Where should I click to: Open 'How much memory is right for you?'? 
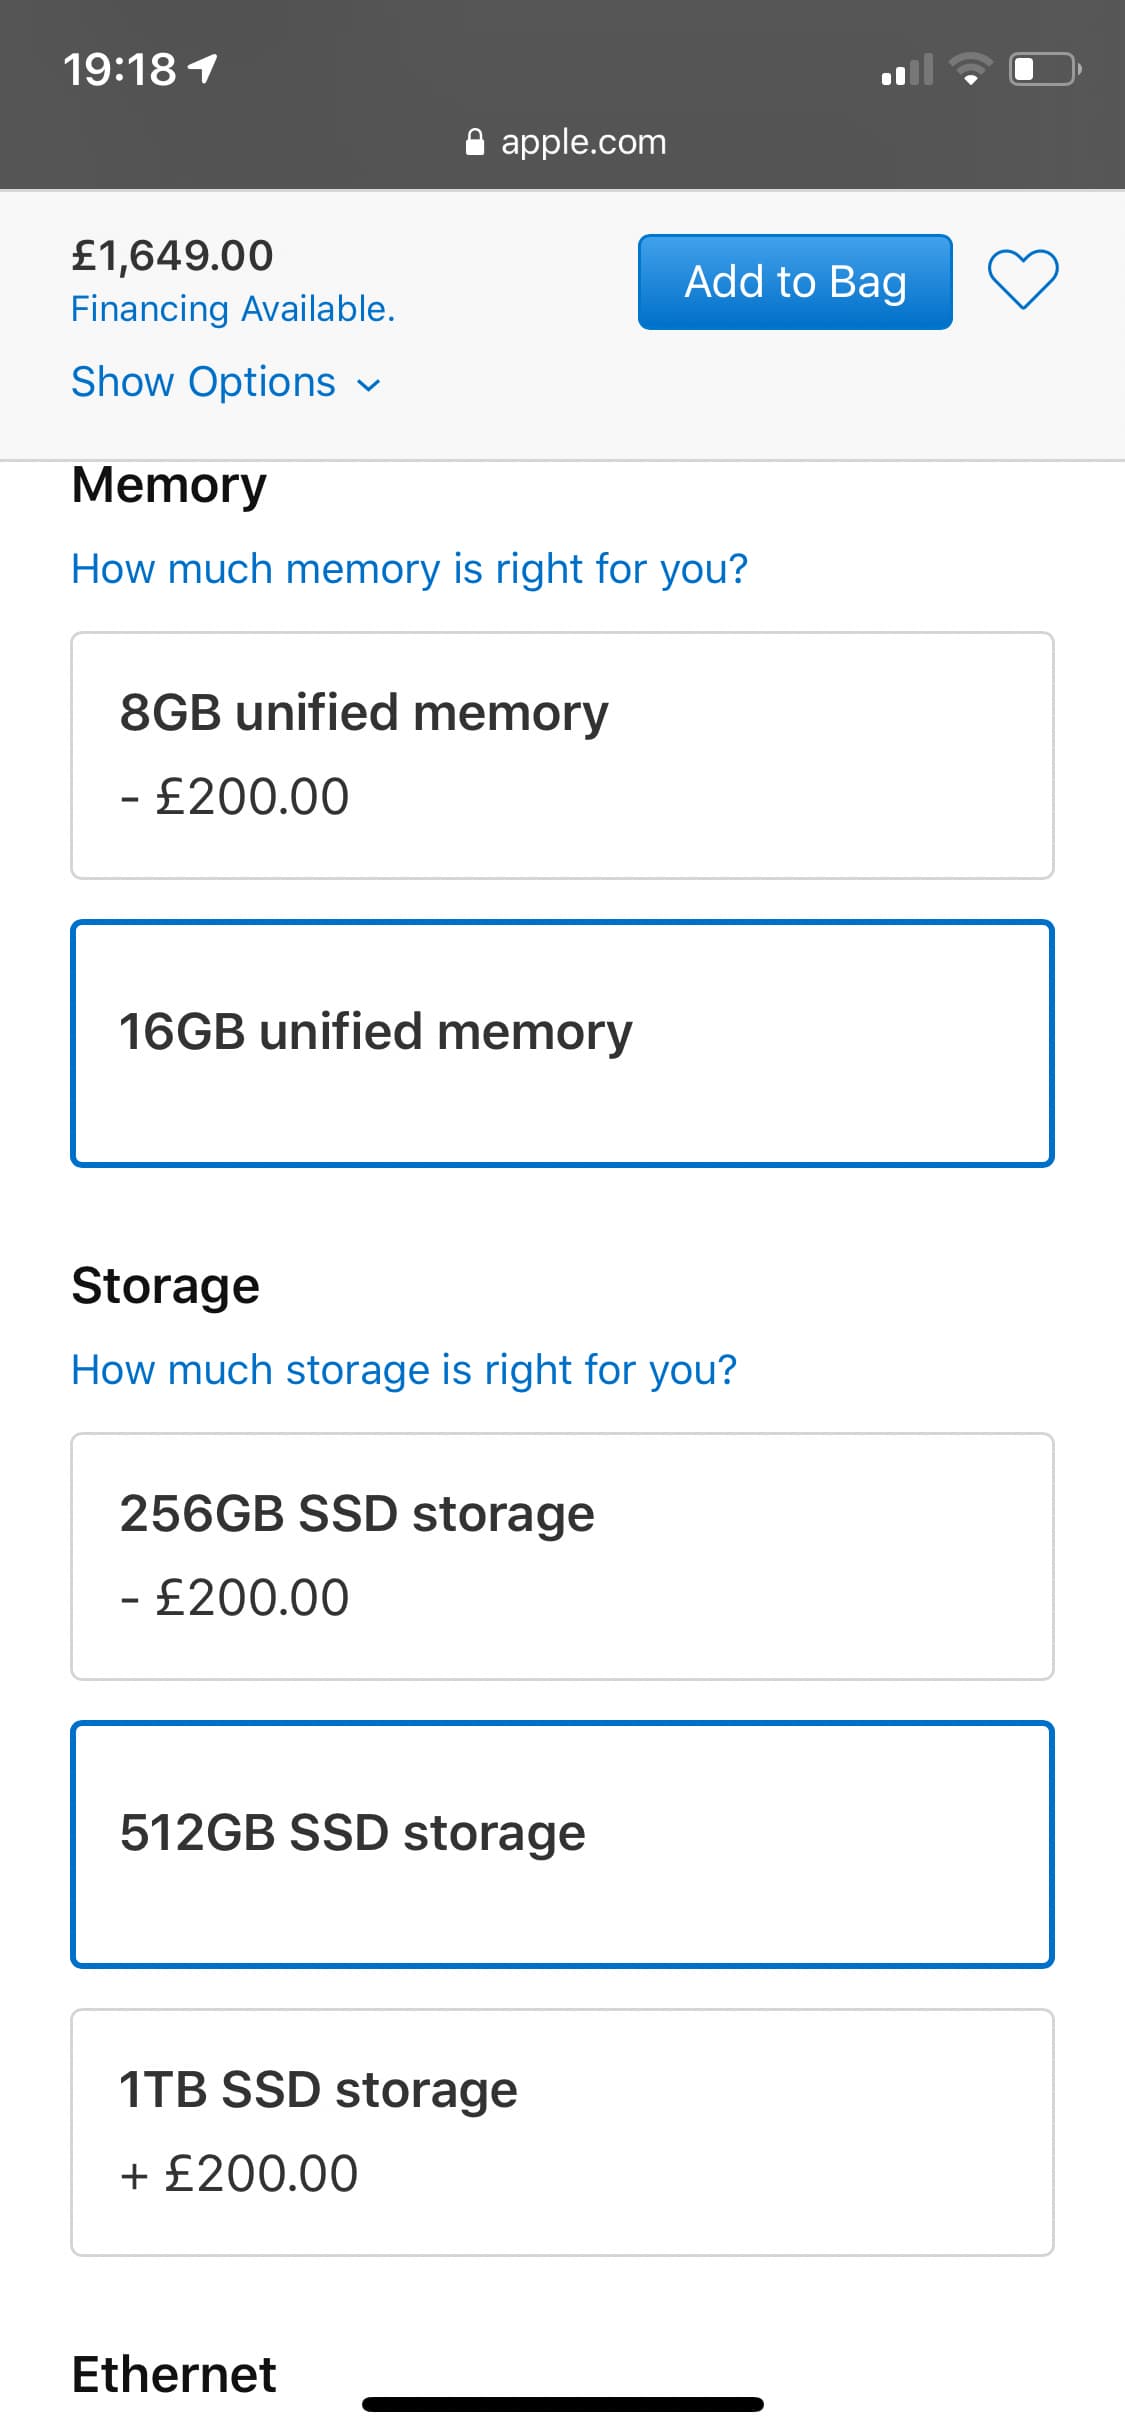[409, 569]
